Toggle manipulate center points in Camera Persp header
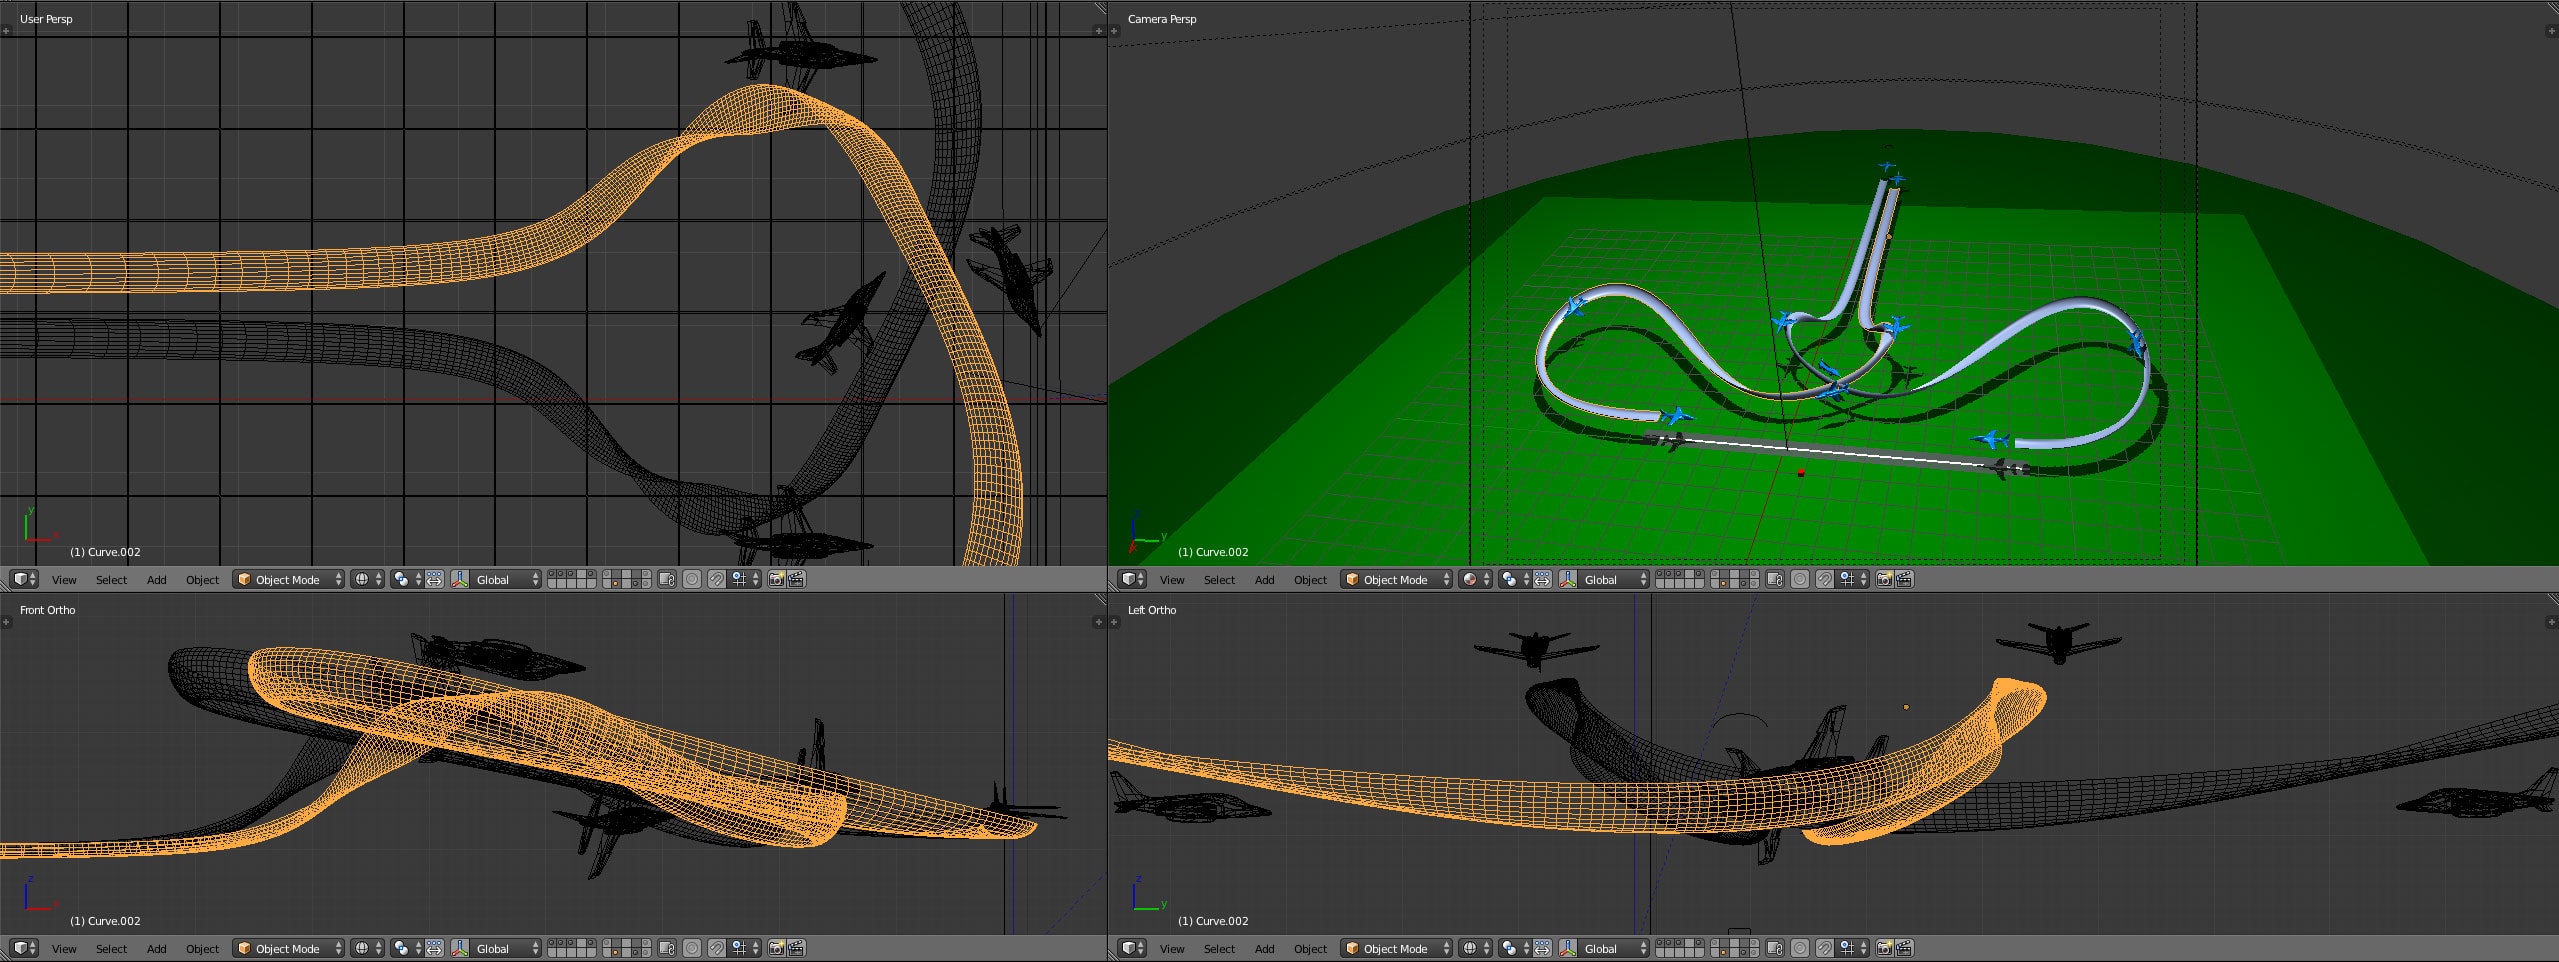The height and width of the screenshot is (962, 2559). click(x=1543, y=579)
